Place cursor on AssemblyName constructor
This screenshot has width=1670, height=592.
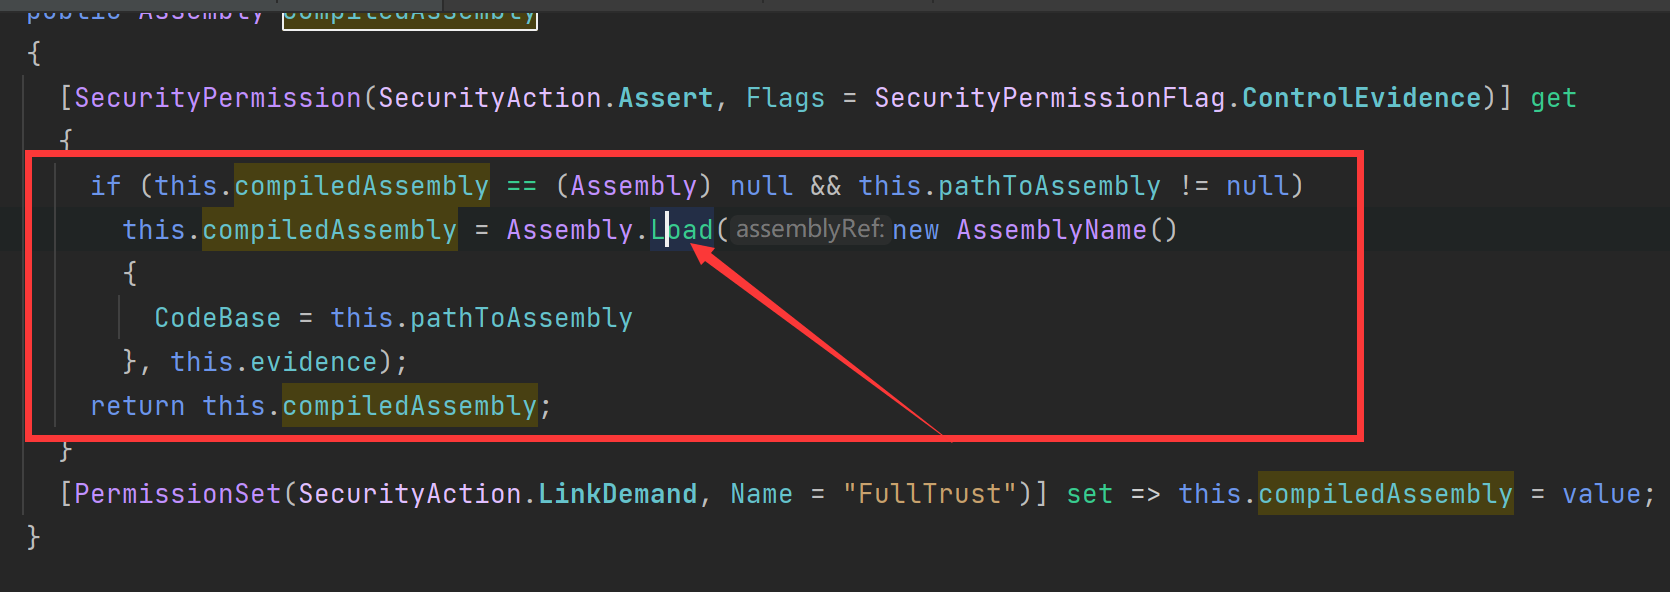(x=1051, y=230)
